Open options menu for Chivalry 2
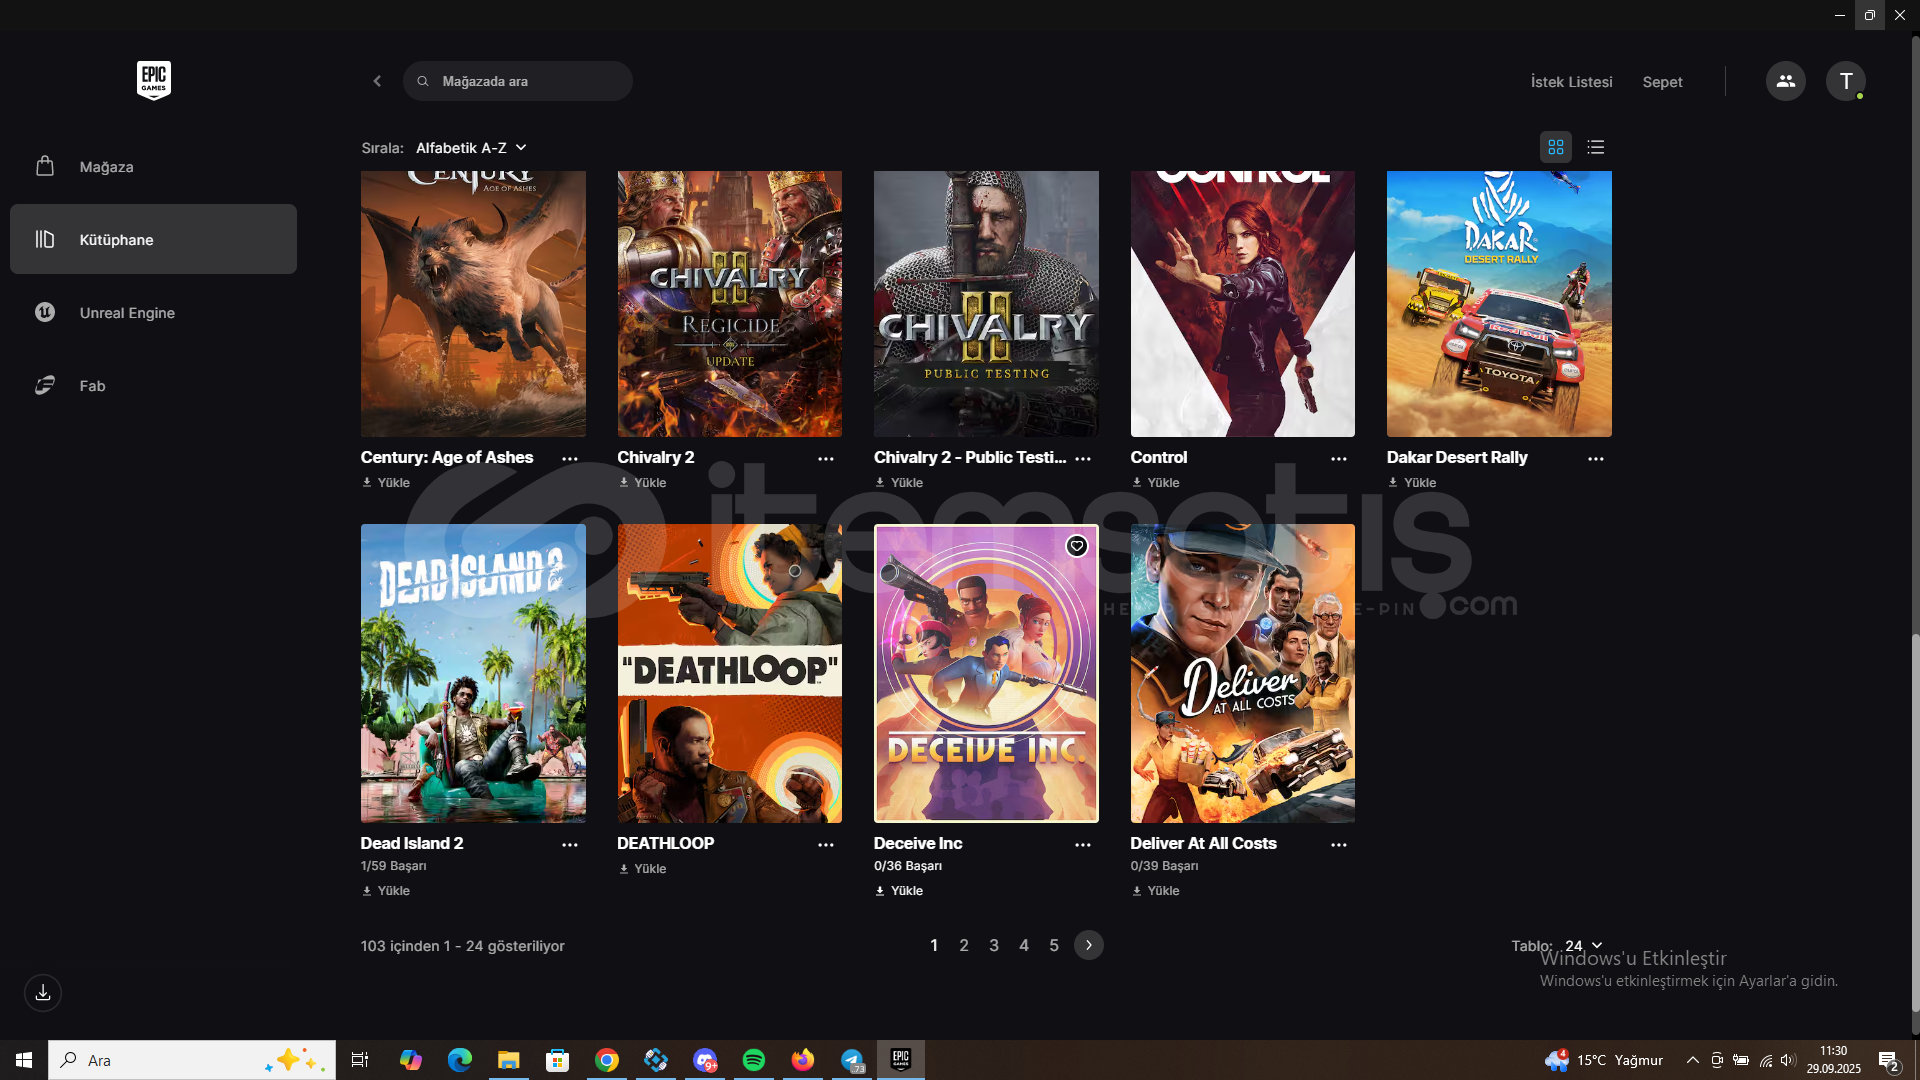1920x1080 pixels. pyautogui.click(x=826, y=458)
